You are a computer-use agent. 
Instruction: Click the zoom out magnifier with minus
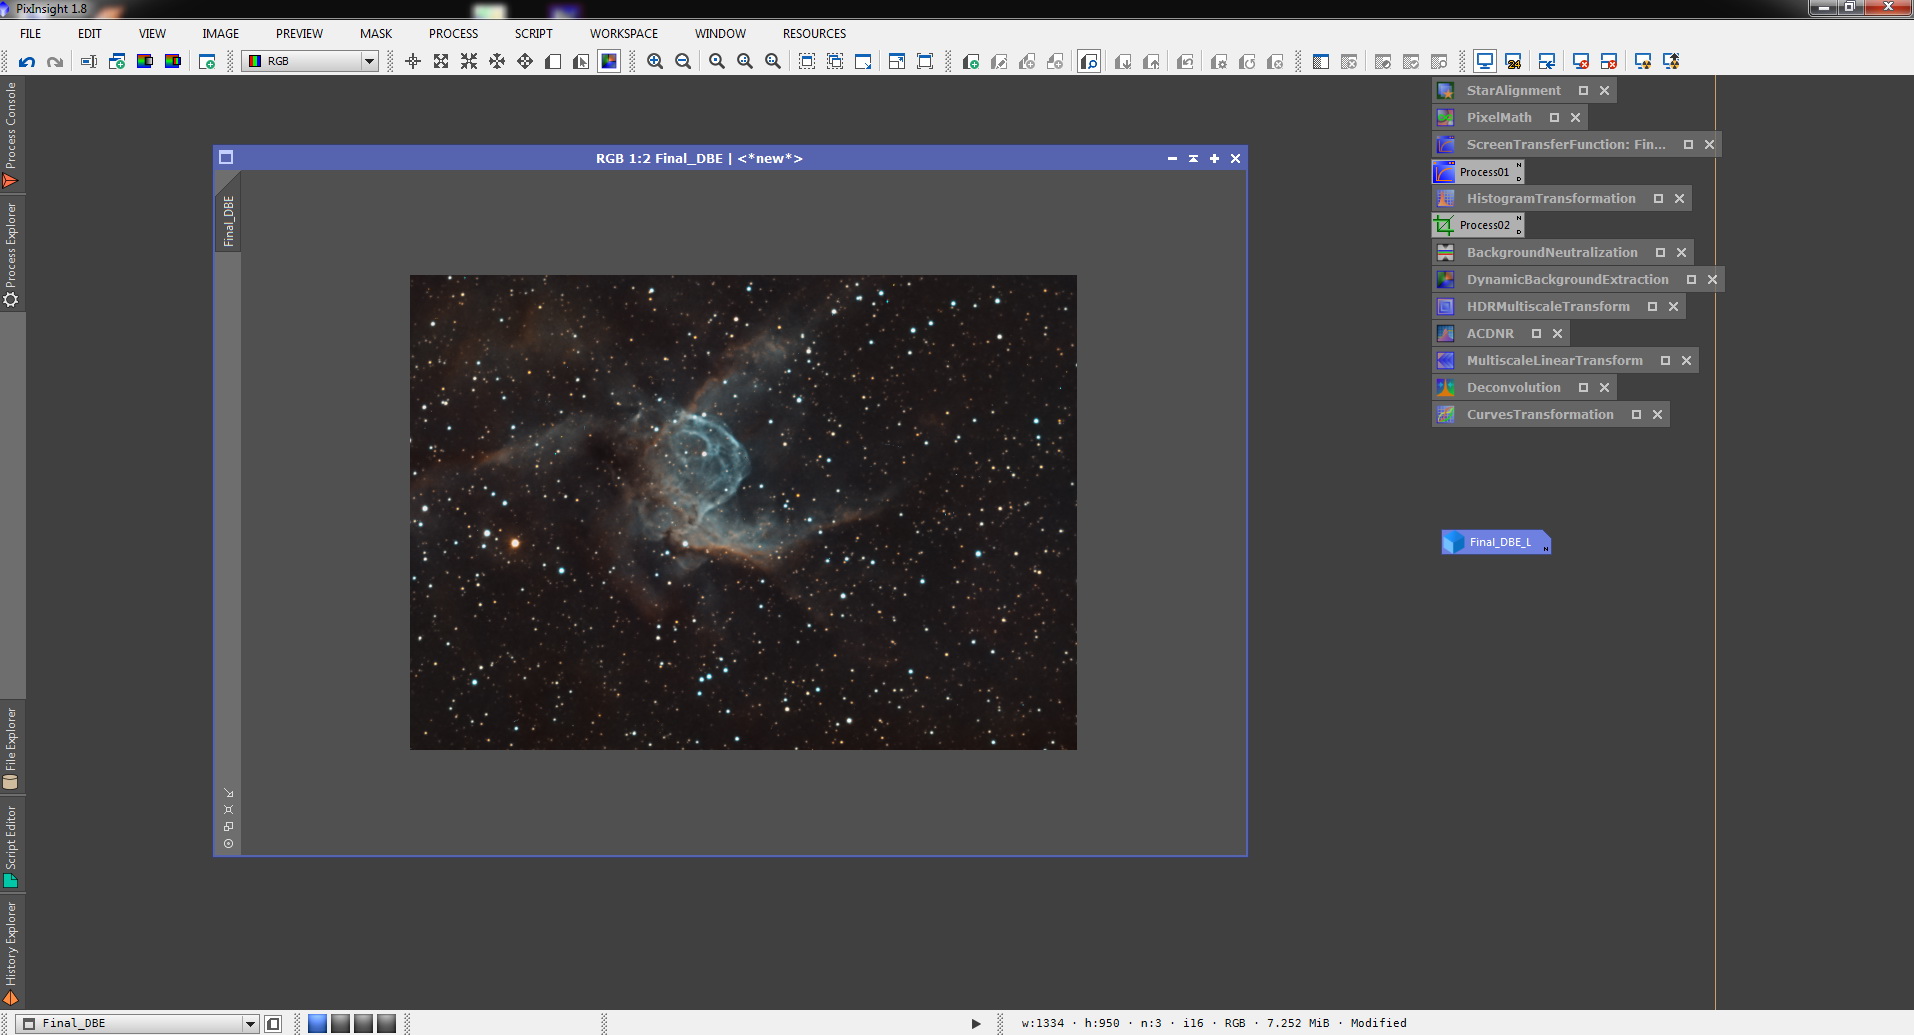click(683, 62)
